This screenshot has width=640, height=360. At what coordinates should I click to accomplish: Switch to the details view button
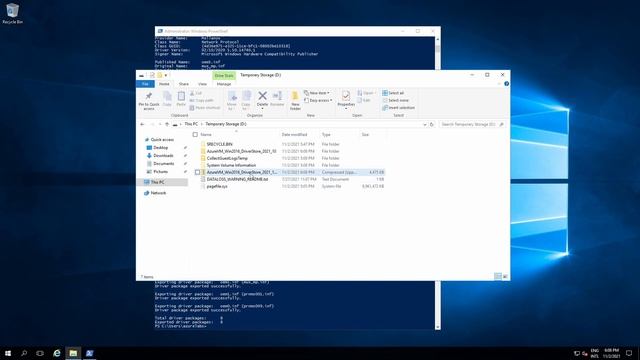click(x=498, y=277)
